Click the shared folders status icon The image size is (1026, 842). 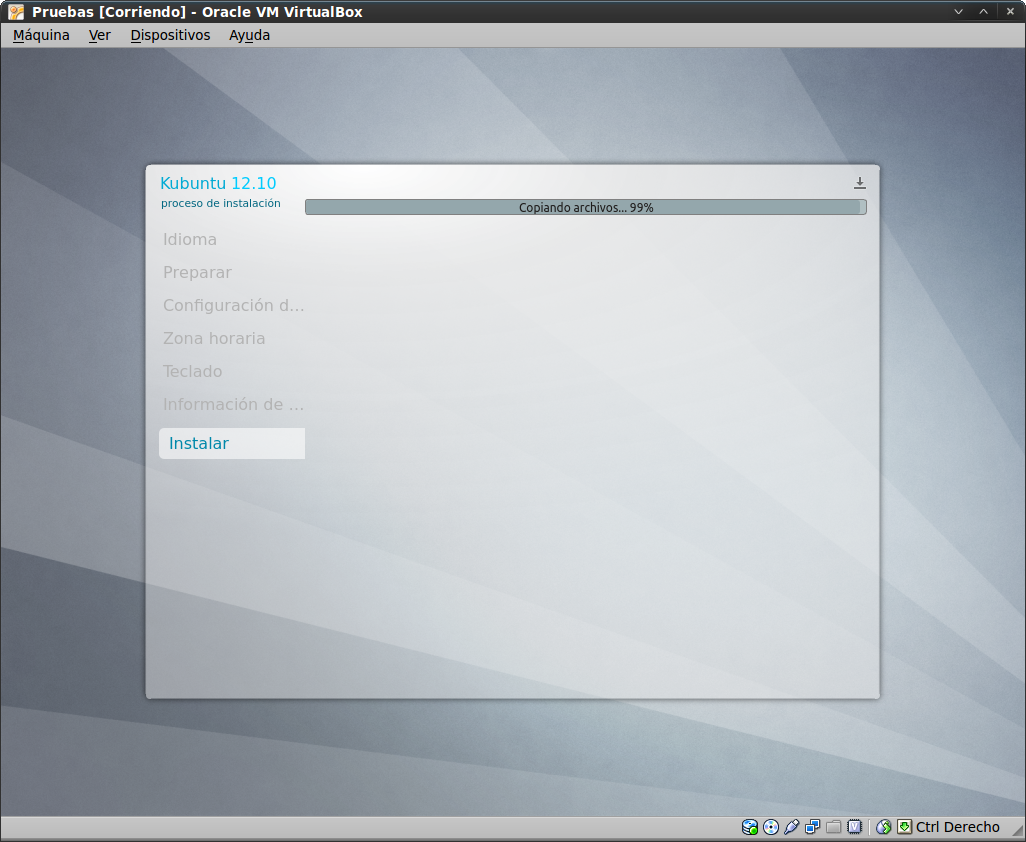(x=834, y=827)
